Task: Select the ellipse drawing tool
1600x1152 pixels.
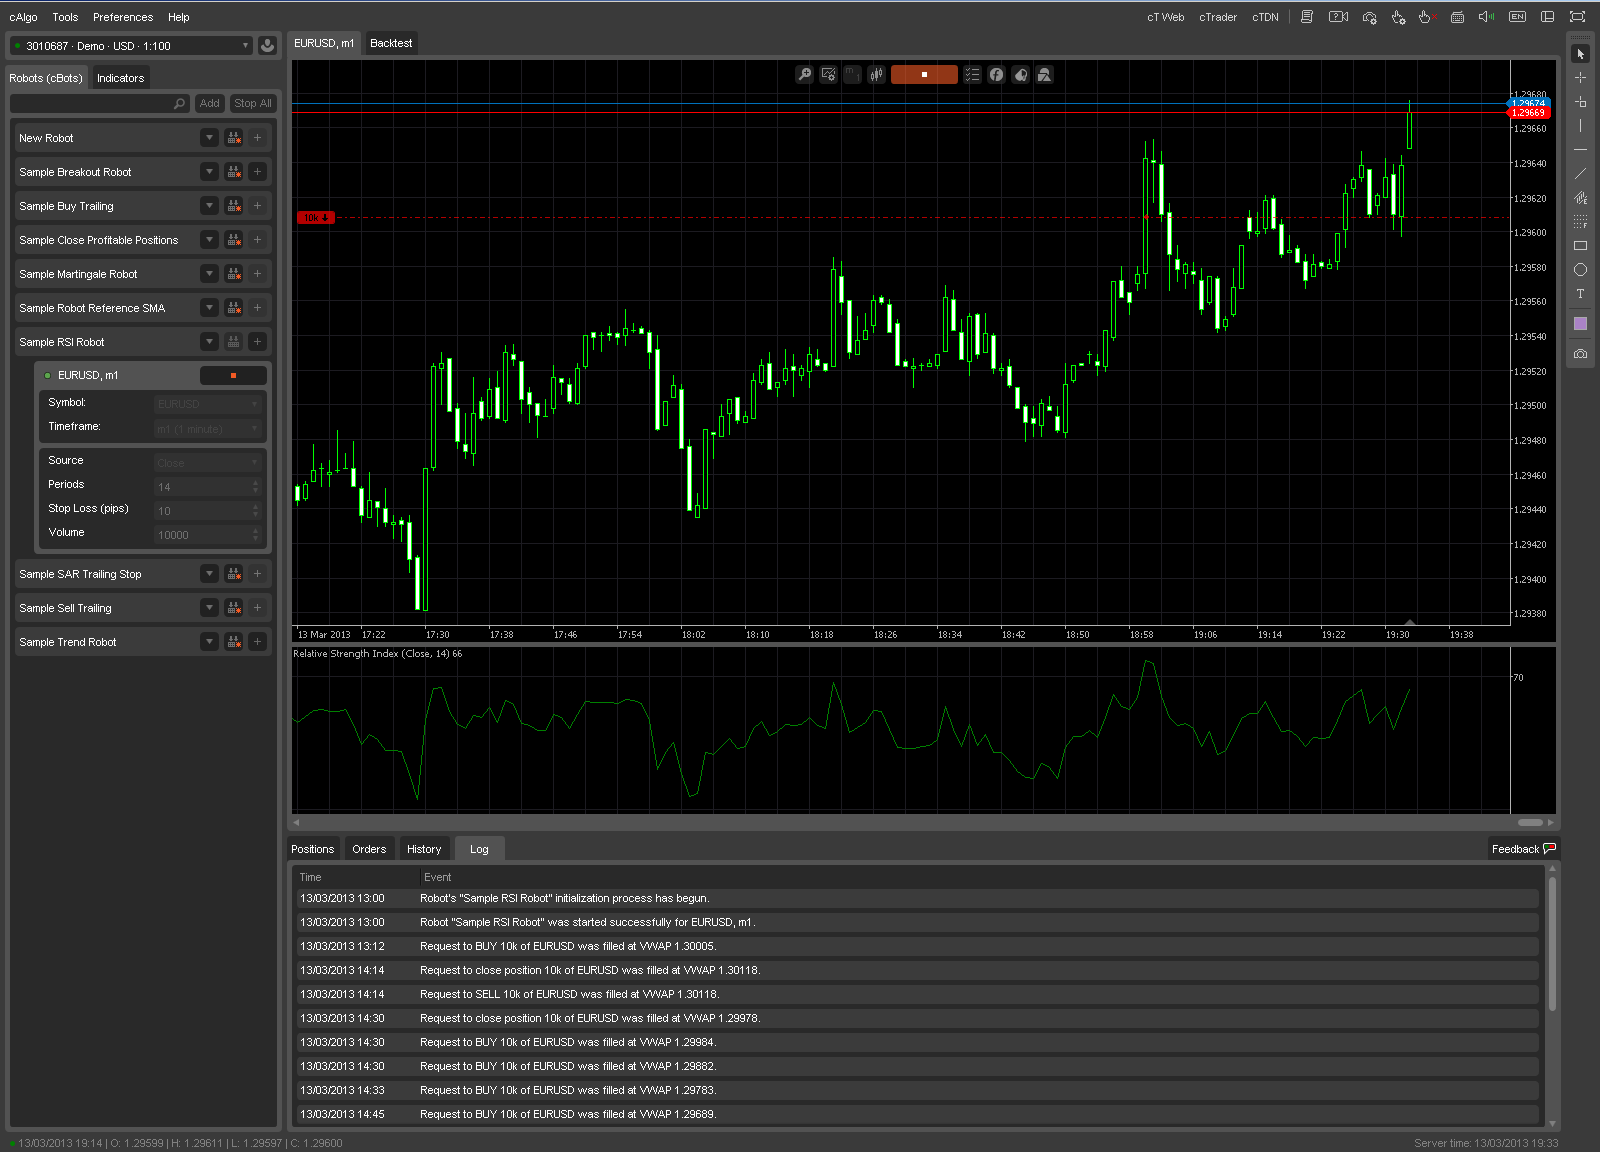Action: click(x=1580, y=270)
